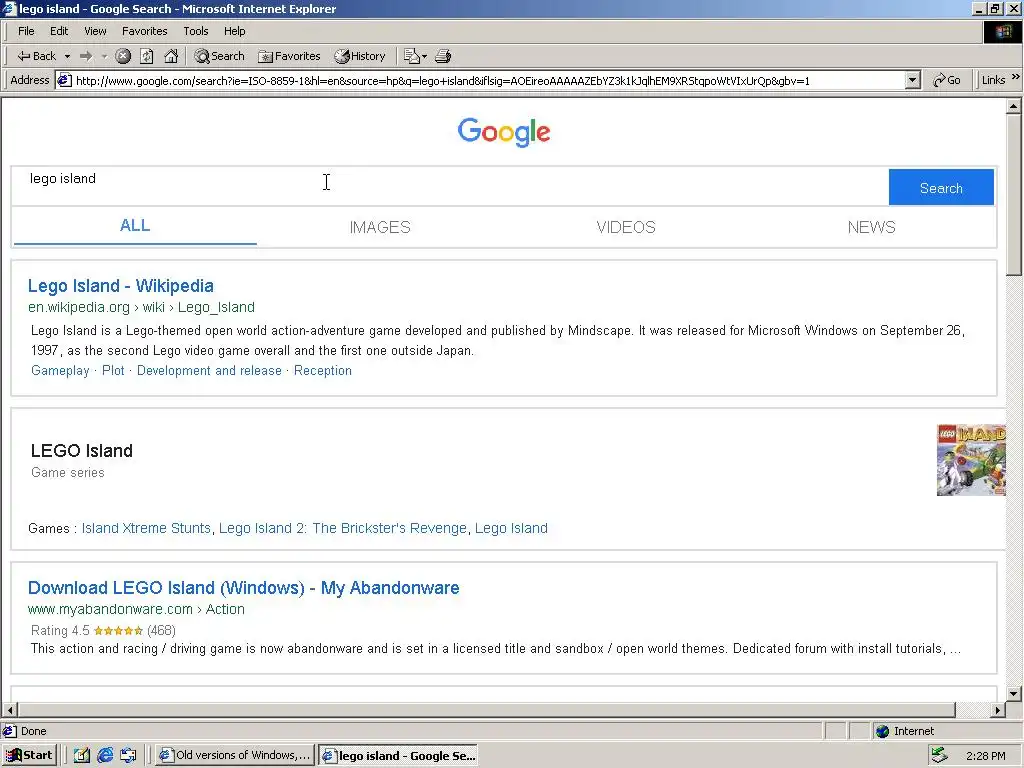The image size is (1024, 768).
Task: Open the Forward history dropdown arrow
Action: (104, 56)
